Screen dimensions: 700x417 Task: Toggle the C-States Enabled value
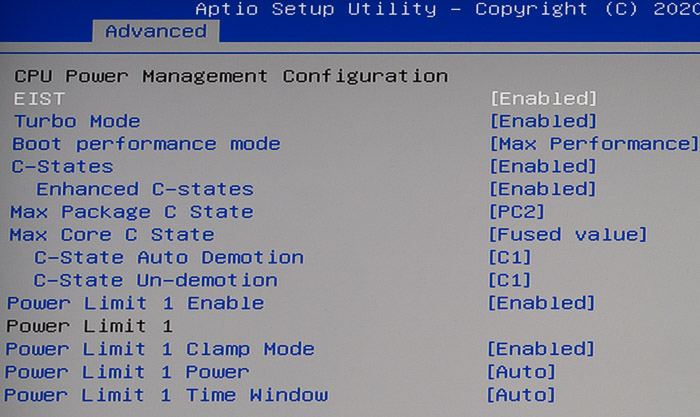point(543,167)
